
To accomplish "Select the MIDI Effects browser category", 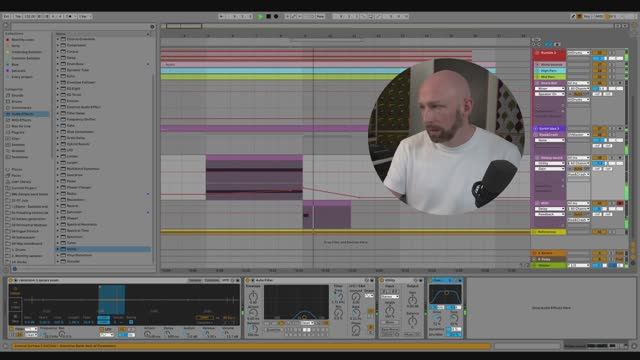I will (x=21, y=120).
